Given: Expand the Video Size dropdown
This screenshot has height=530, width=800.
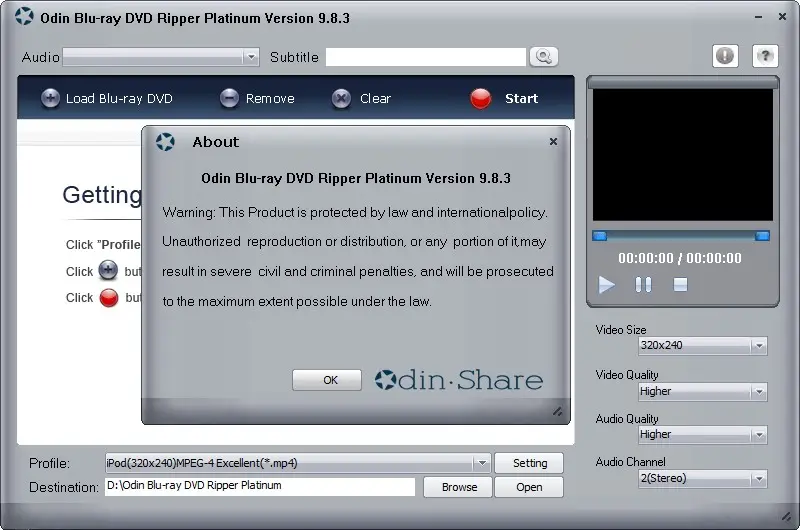Looking at the screenshot, I should 759,346.
